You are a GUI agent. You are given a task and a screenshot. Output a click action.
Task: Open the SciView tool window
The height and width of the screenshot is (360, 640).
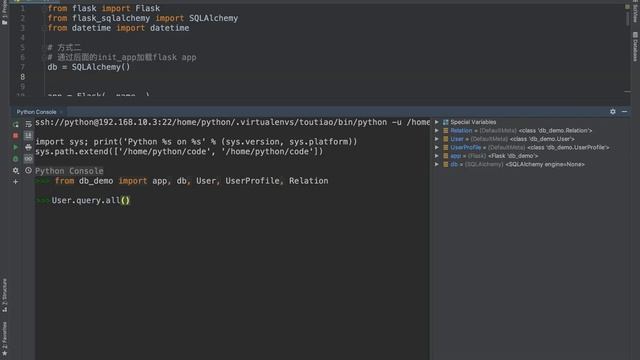[635, 12]
